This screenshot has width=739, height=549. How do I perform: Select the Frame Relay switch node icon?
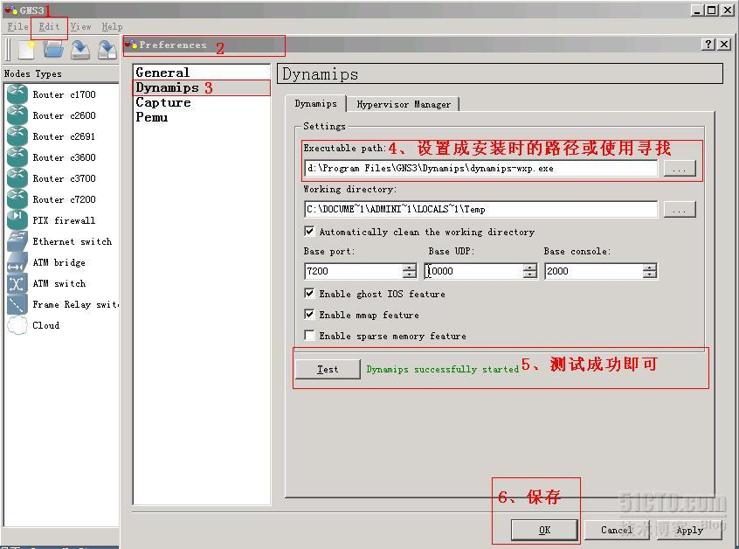17,304
